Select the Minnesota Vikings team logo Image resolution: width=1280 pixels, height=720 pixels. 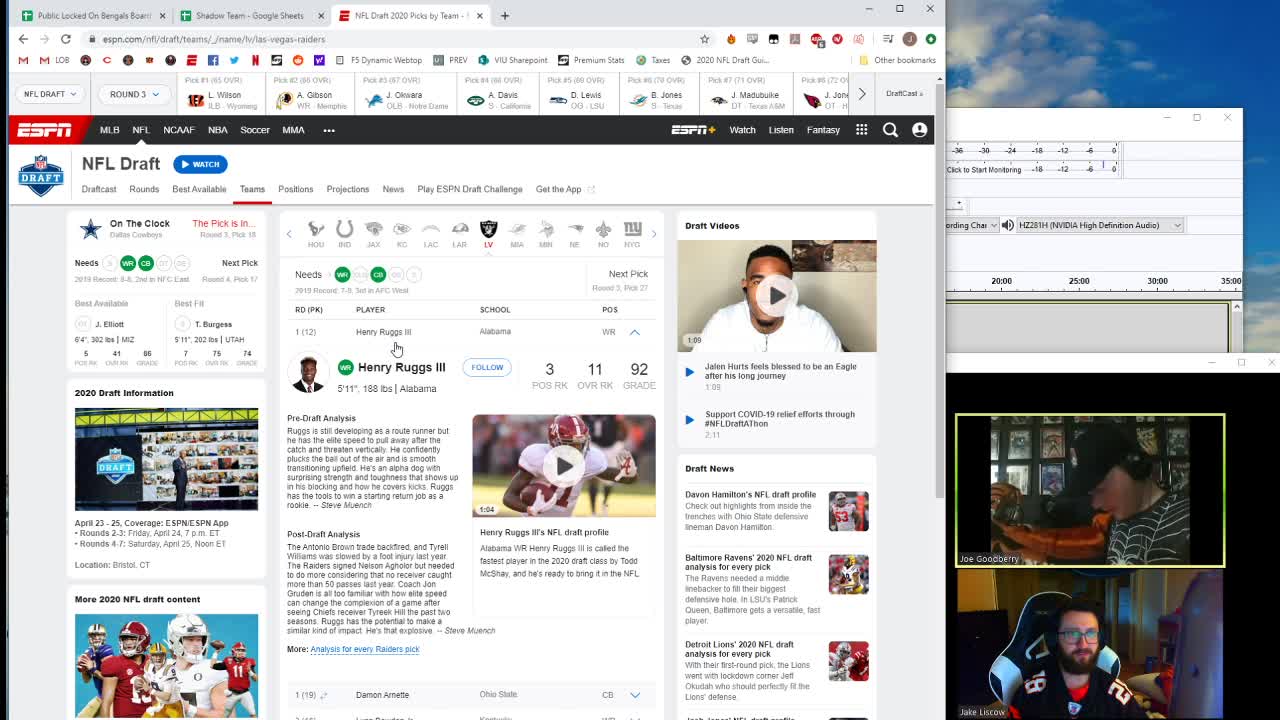pos(546,229)
